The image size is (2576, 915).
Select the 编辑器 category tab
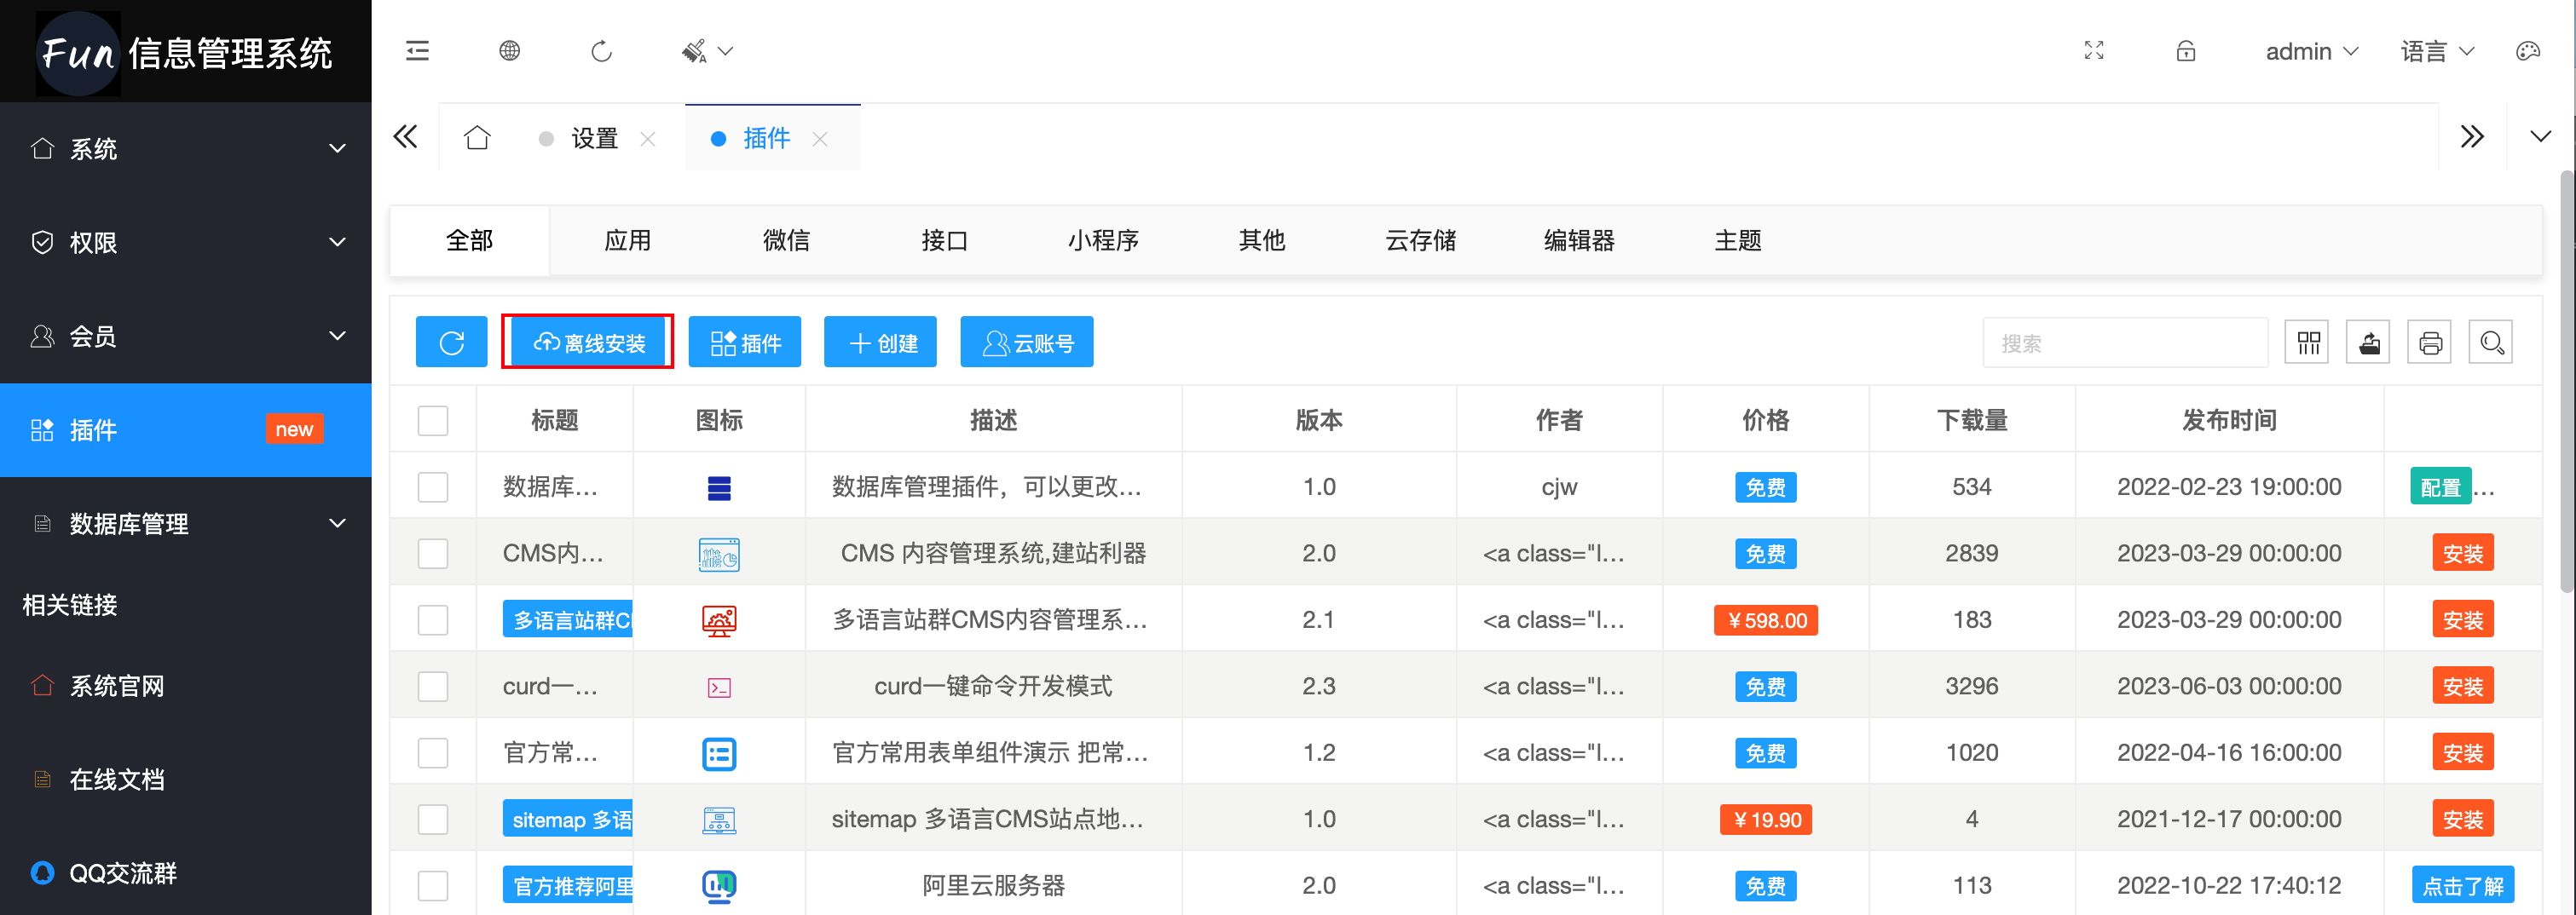pyautogui.click(x=1580, y=241)
